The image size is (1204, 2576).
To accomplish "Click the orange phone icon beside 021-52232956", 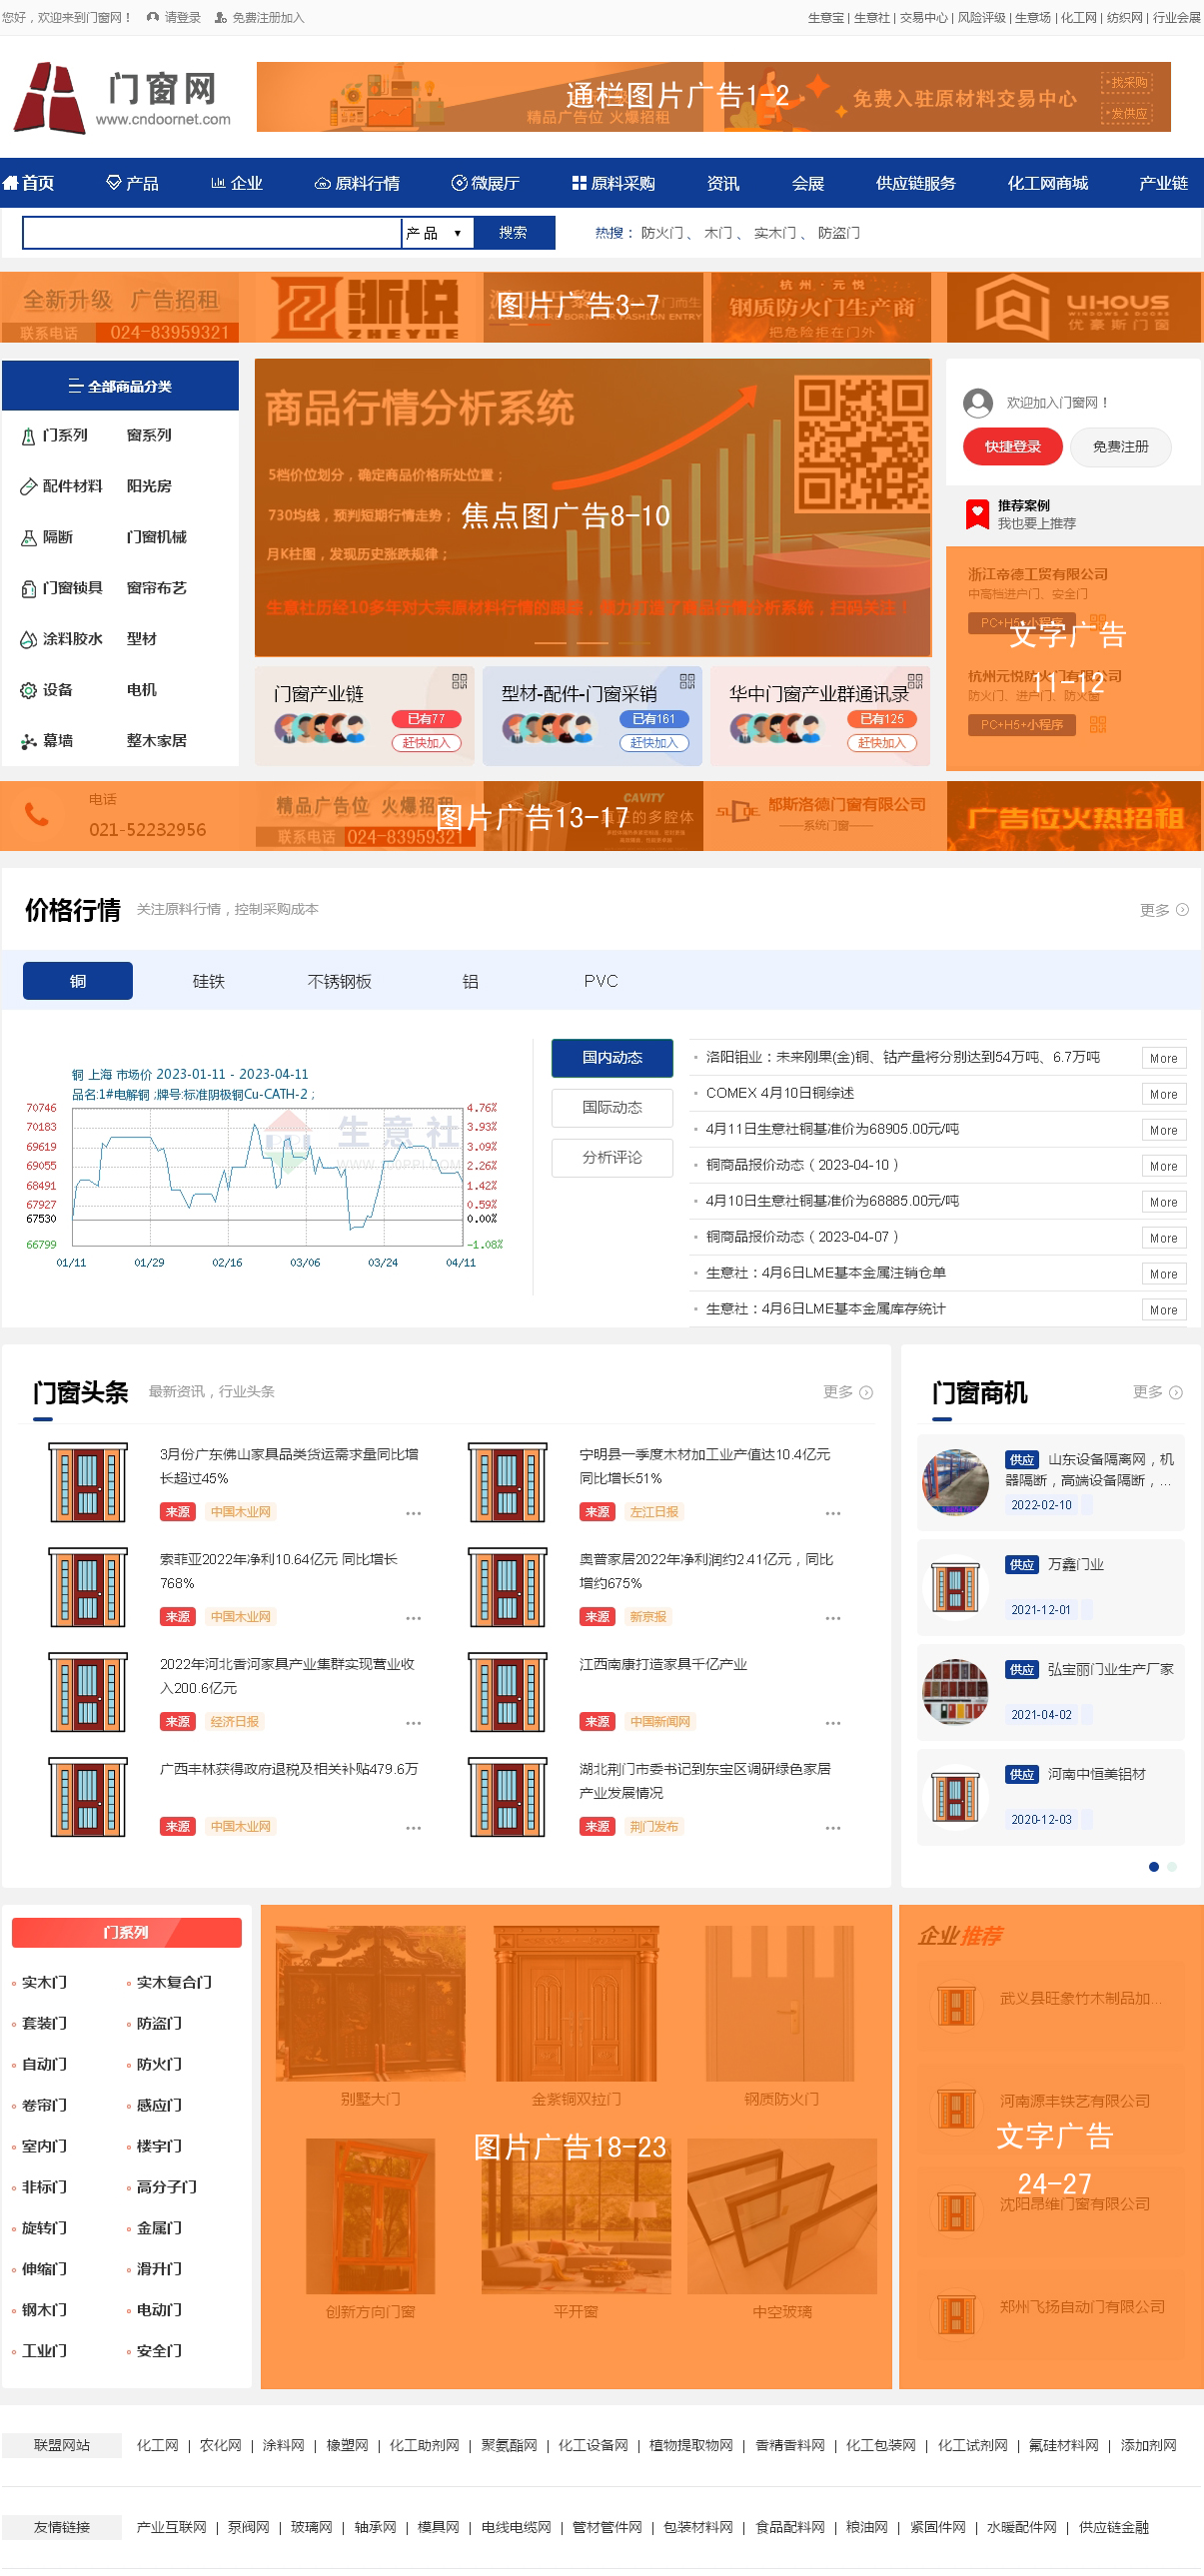I will coord(37,815).
